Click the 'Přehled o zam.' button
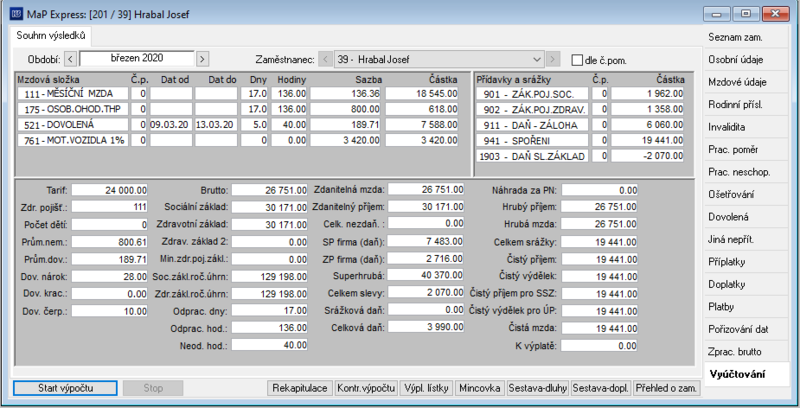Screen dimensions: 800x408 (x=666, y=388)
